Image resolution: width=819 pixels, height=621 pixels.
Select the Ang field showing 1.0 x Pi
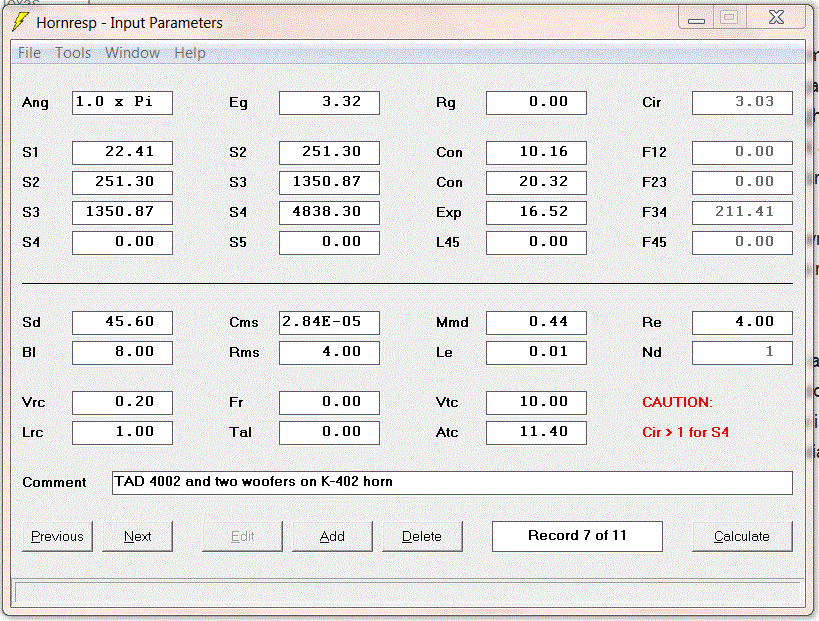(x=122, y=103)
